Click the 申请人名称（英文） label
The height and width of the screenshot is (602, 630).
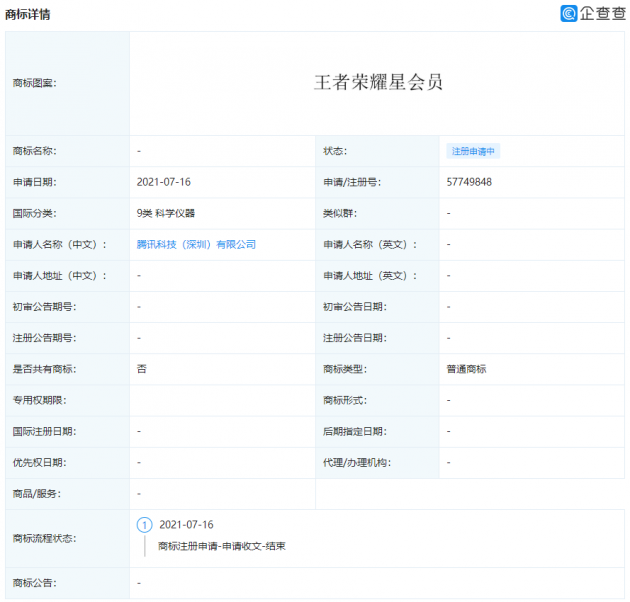pos(370,244)
